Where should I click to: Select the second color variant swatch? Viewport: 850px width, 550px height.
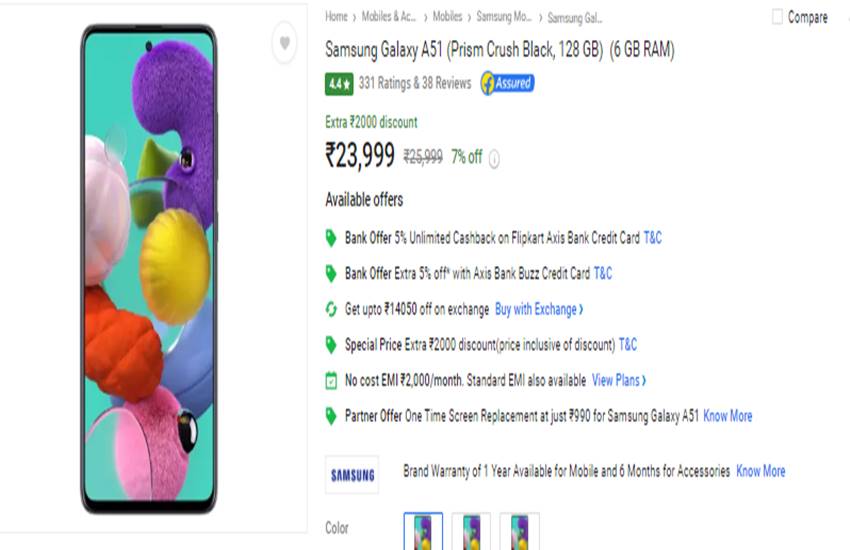[471, 531]
